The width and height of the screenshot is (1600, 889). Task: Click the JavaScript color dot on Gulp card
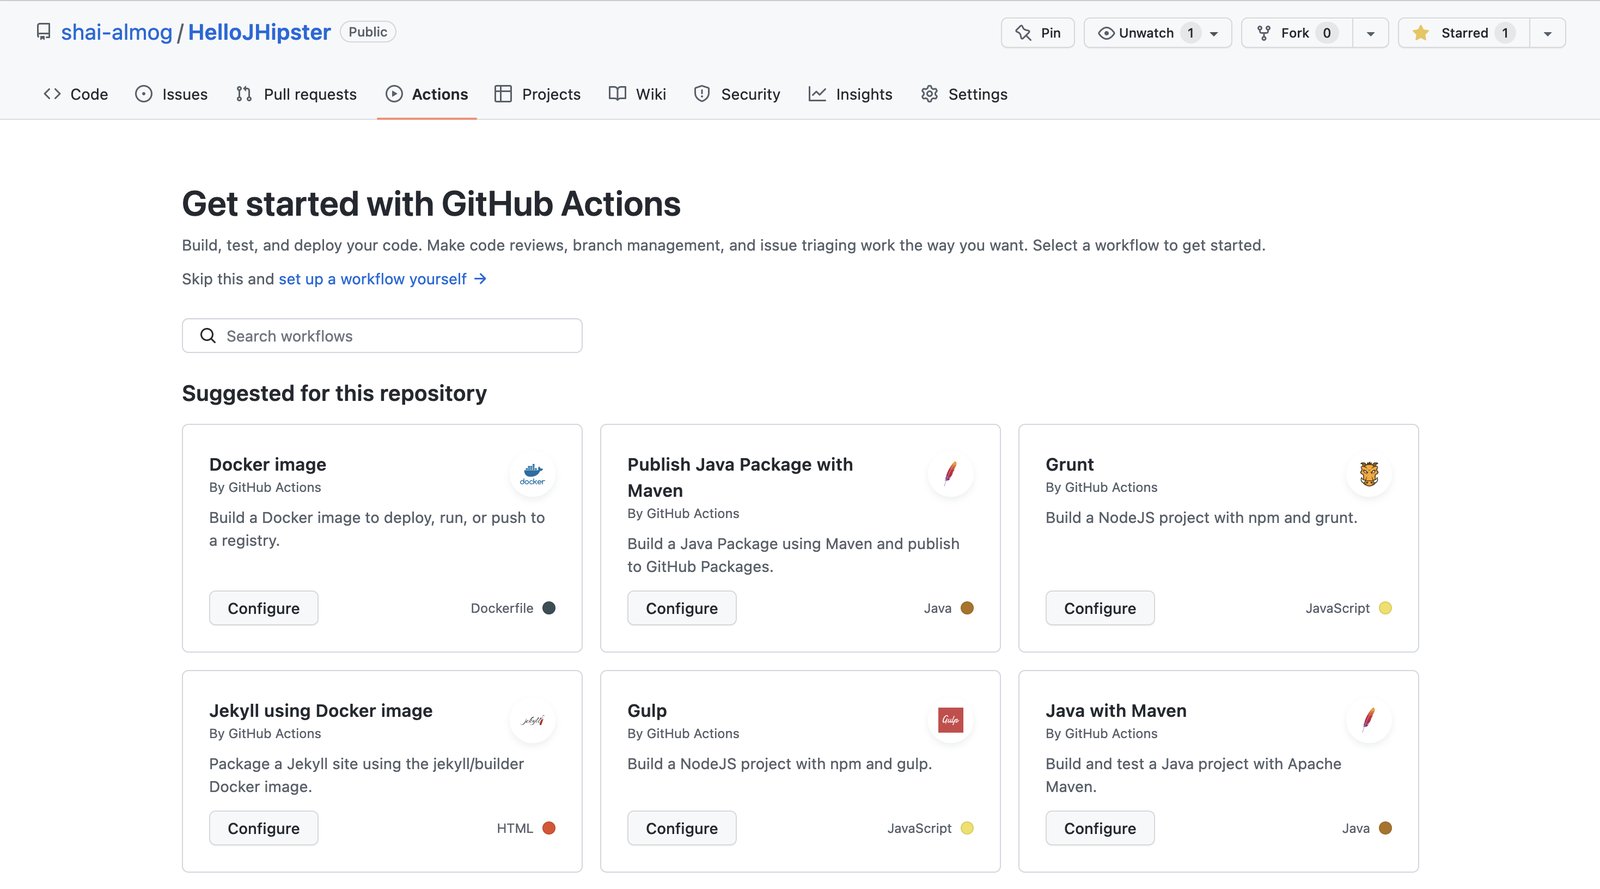click(x=967, y=828)
